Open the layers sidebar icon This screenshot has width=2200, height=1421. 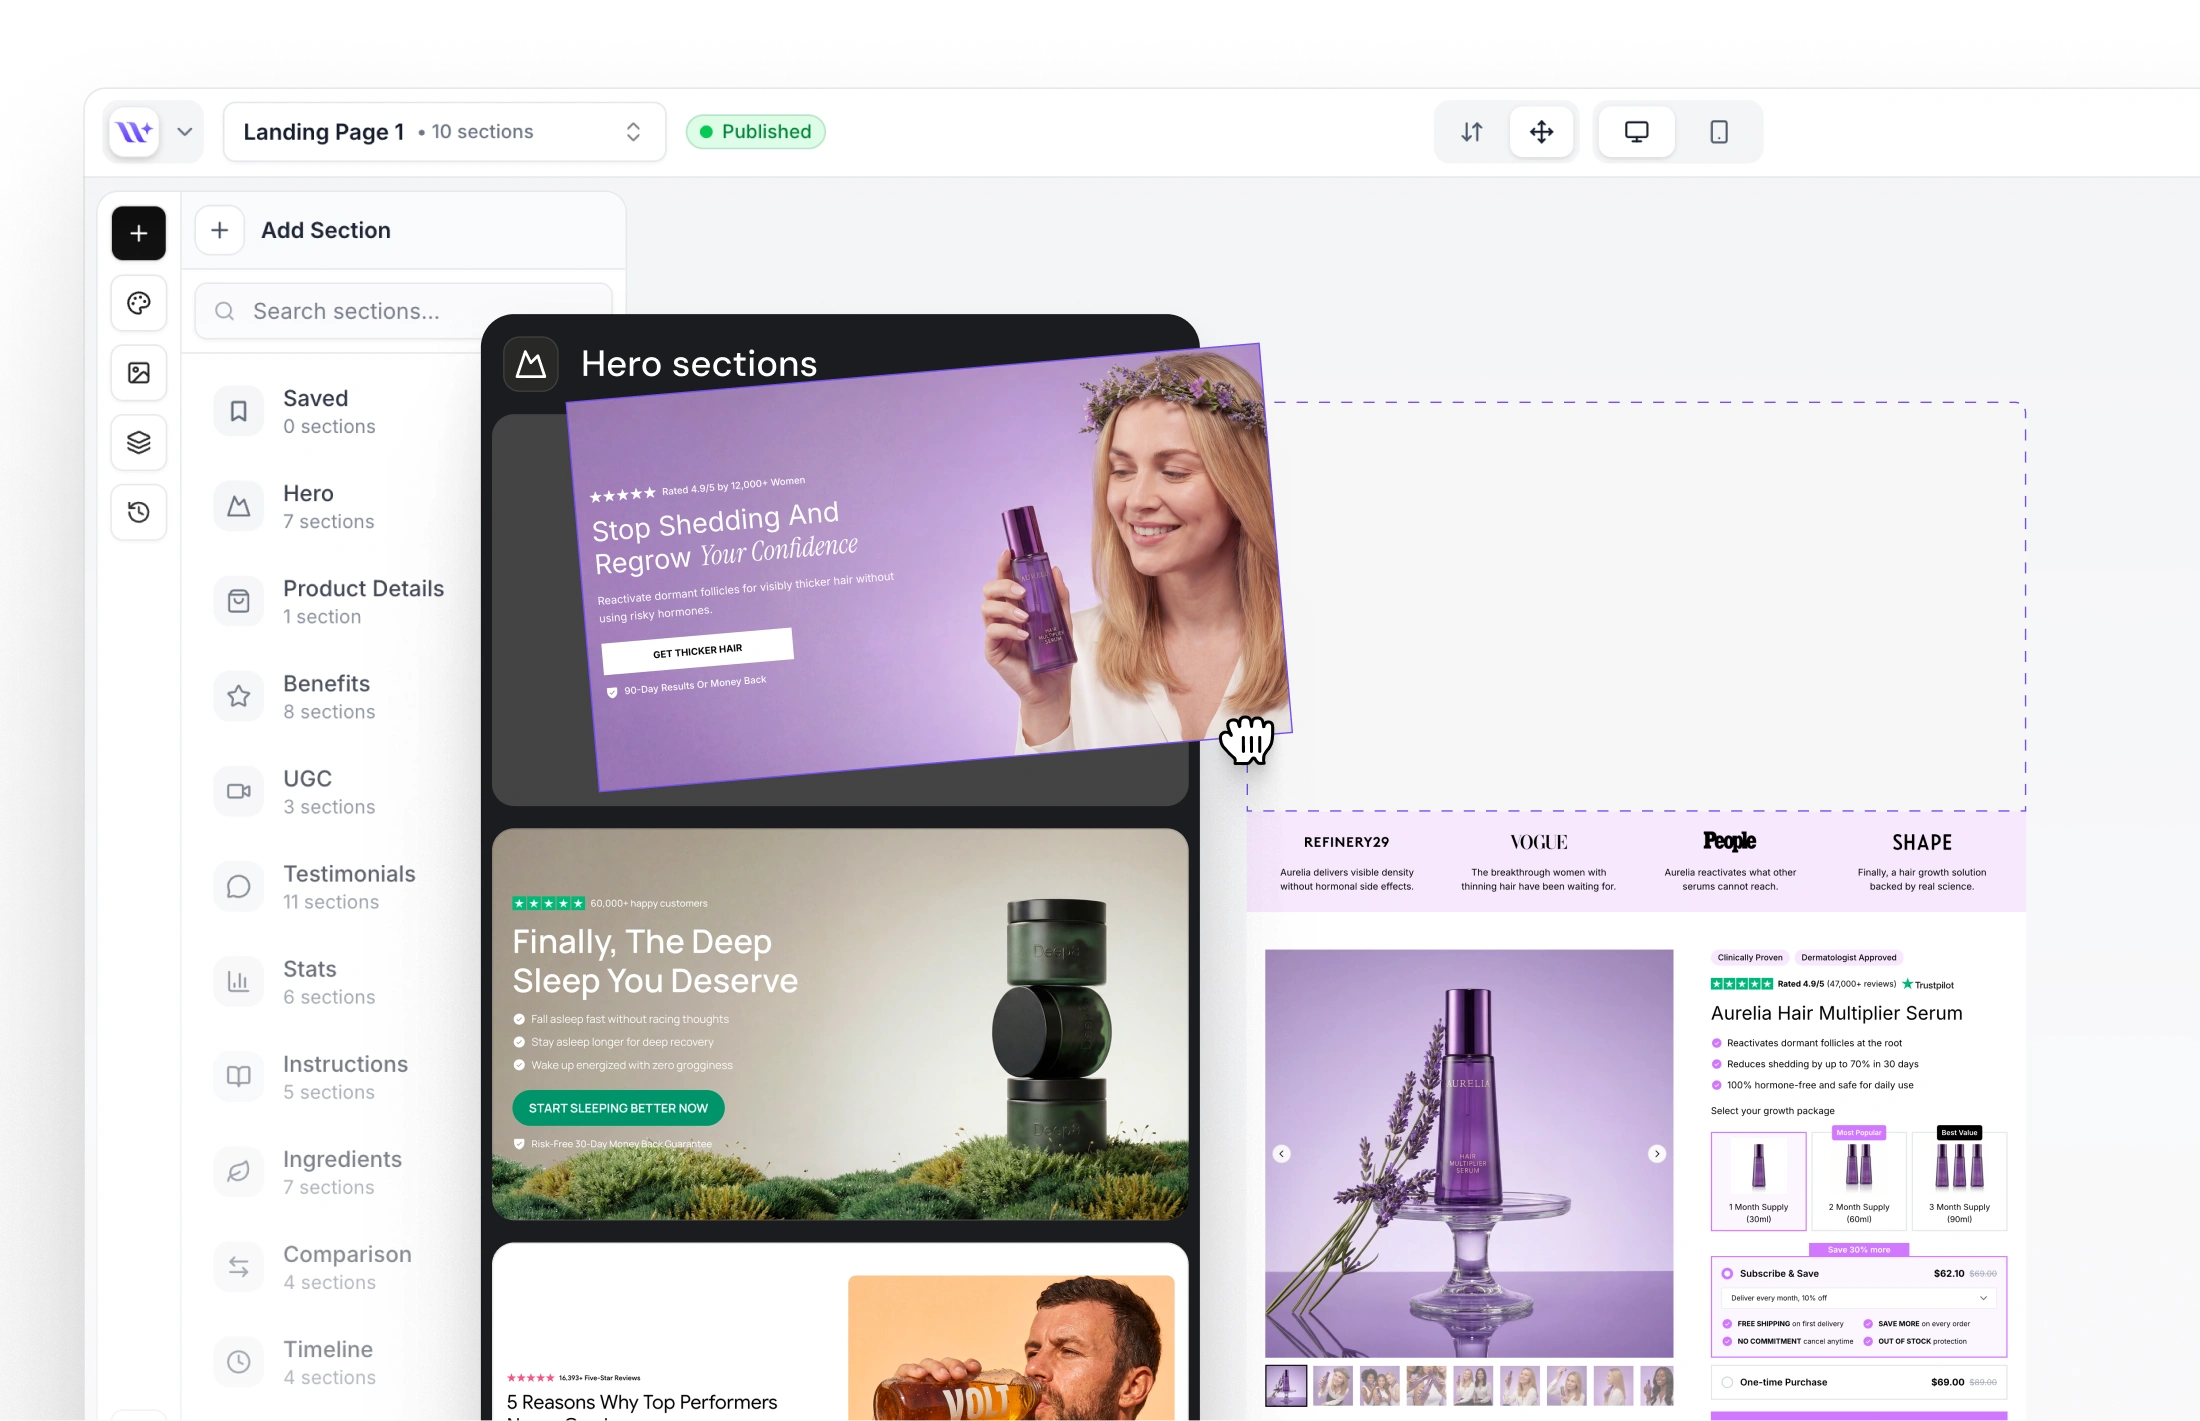pyautogui.click(x=139, y=442)
